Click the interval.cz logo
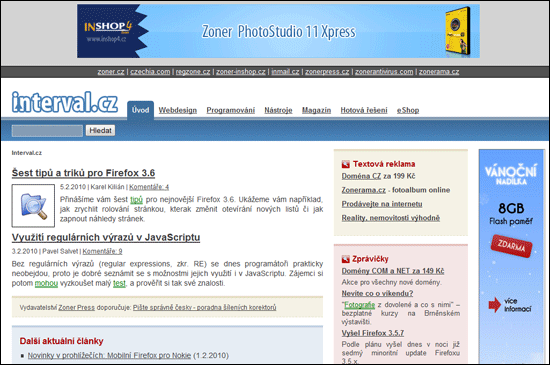Screen dimensions: 550x365 (65, 102)
